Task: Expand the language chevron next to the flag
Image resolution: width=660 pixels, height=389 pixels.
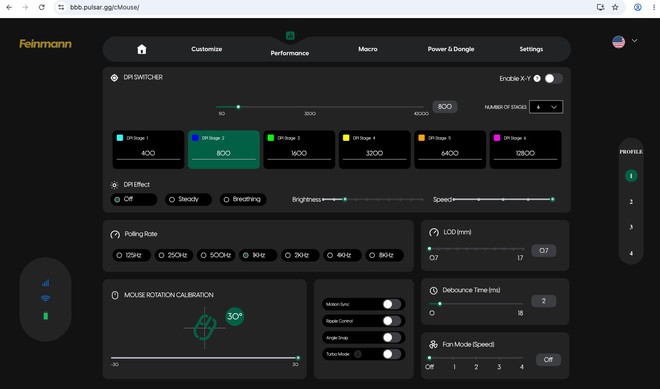Action: [634, 41]
